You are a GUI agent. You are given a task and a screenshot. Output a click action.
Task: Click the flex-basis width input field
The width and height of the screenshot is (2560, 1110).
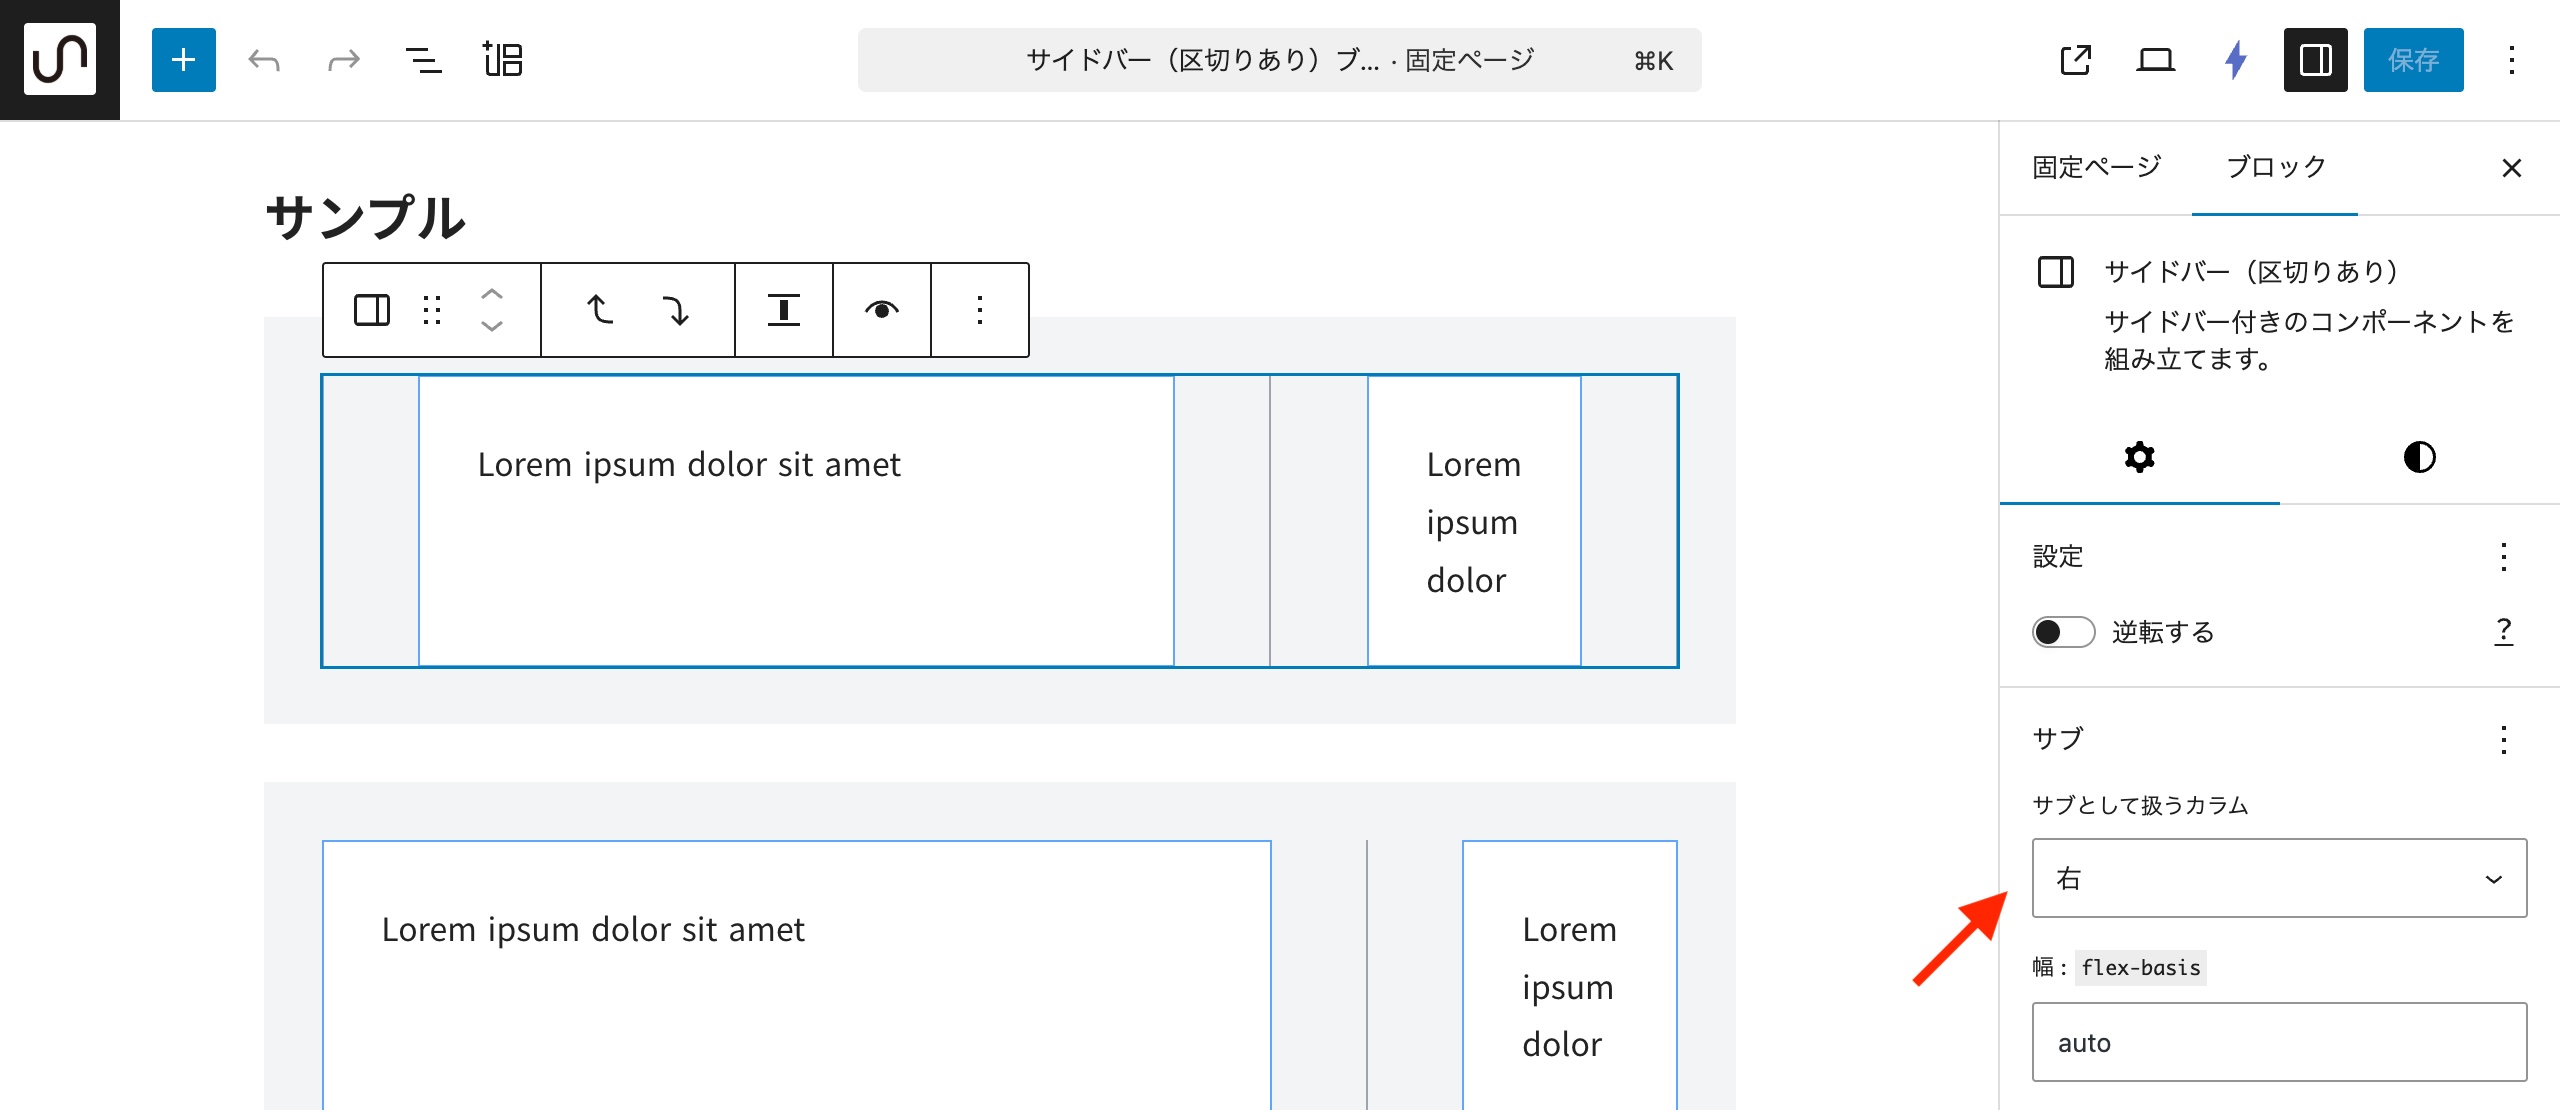(2279, 1042)
